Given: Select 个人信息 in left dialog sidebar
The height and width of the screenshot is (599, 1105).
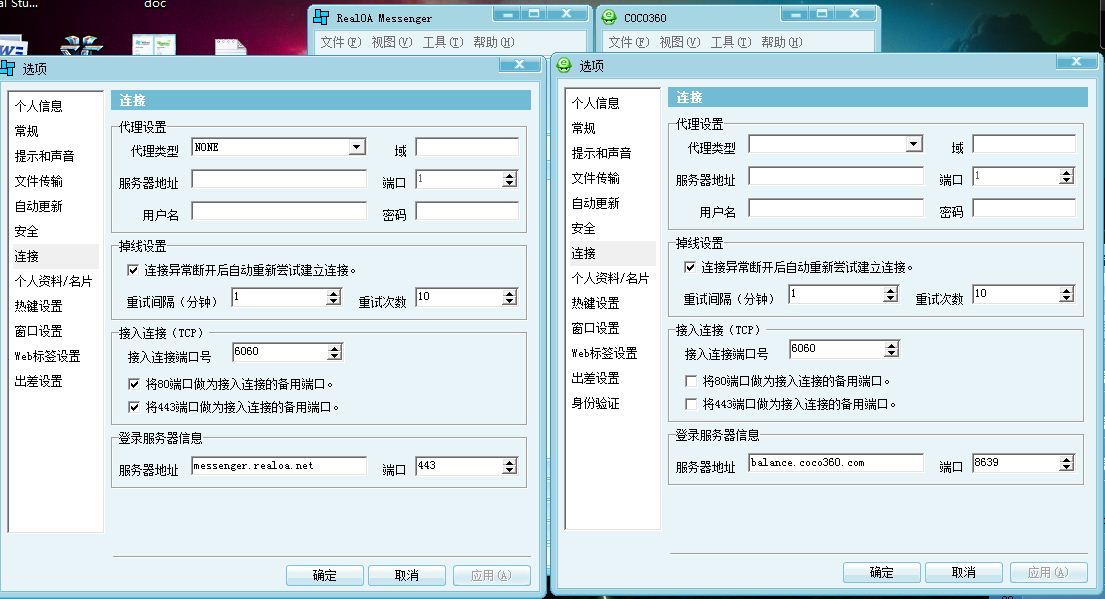Looking at the screenshot, I should pos(39,106).
